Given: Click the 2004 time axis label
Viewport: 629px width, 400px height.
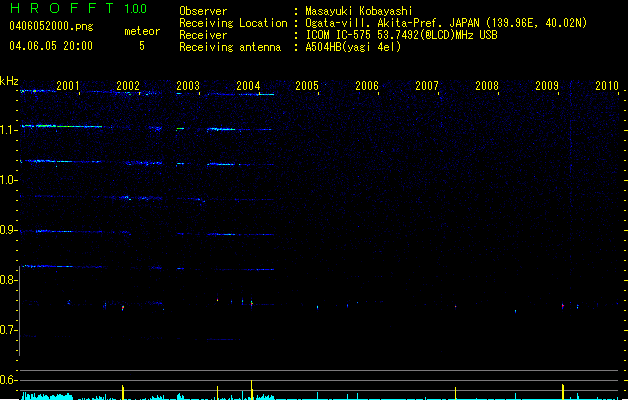Looking at the screenshot, I should 248,85.
